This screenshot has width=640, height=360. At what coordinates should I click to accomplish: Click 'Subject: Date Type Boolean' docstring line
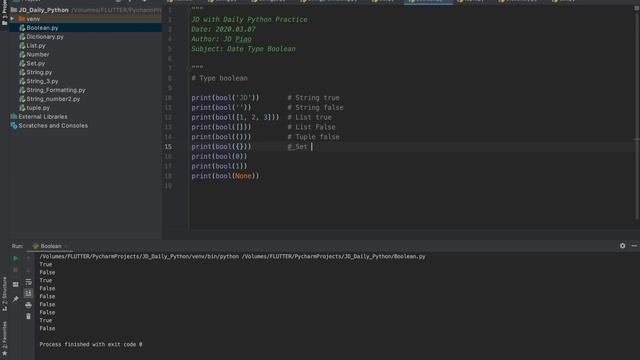(243, 49)
